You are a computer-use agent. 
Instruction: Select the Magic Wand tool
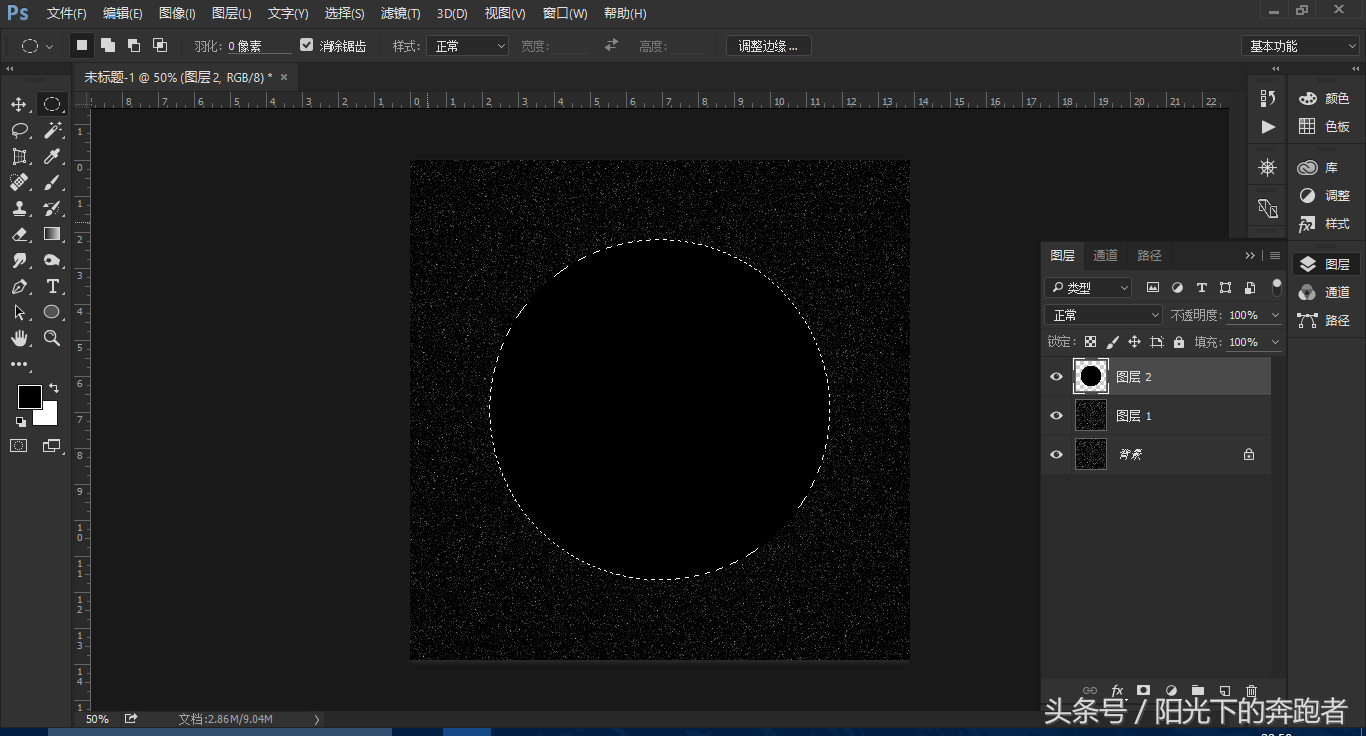click(x=52, y=130)
